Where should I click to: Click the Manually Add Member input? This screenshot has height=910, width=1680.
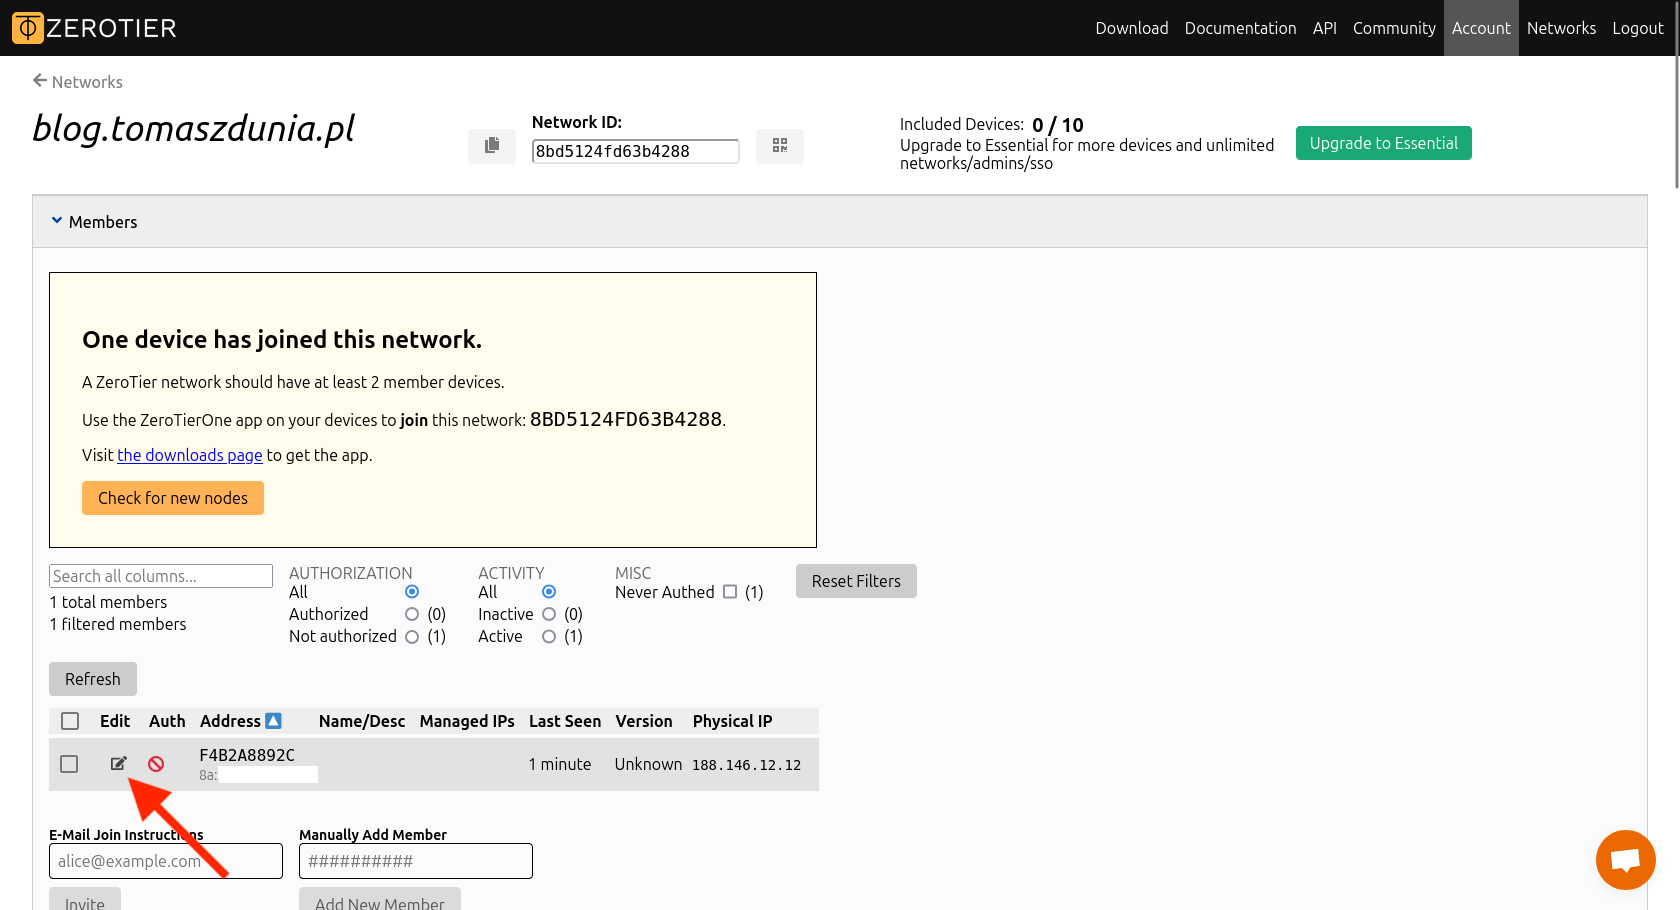[415, 861]
